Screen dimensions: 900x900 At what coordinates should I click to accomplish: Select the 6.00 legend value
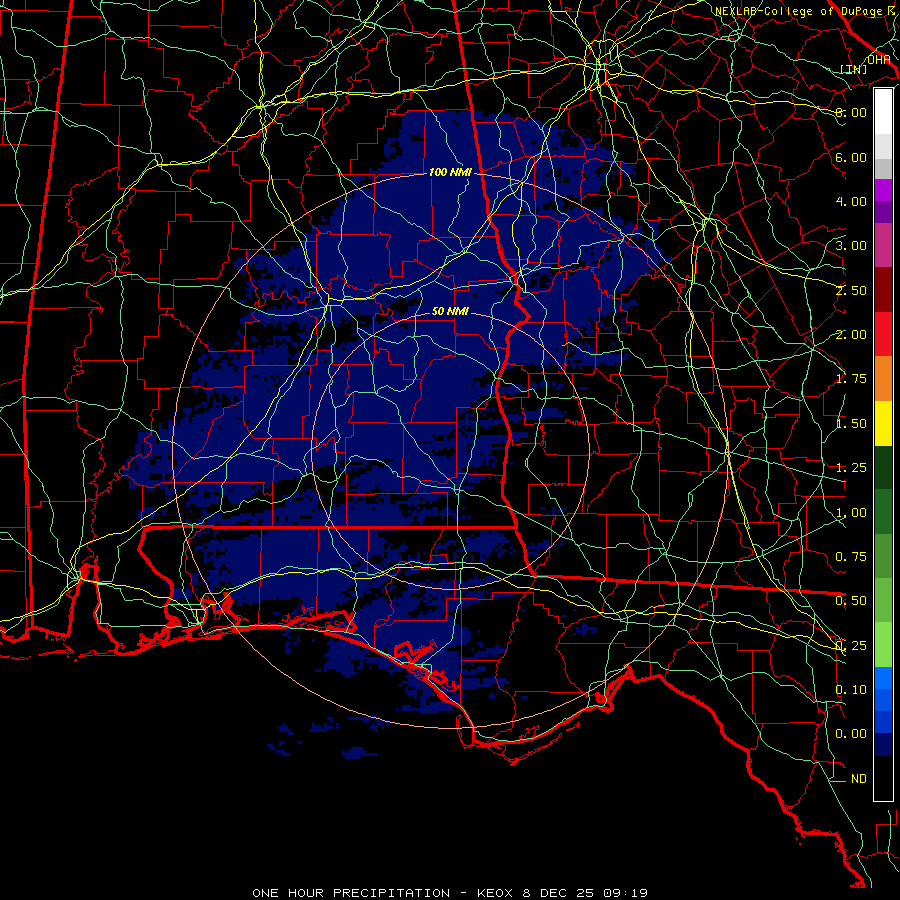click(x=851, y=157)
